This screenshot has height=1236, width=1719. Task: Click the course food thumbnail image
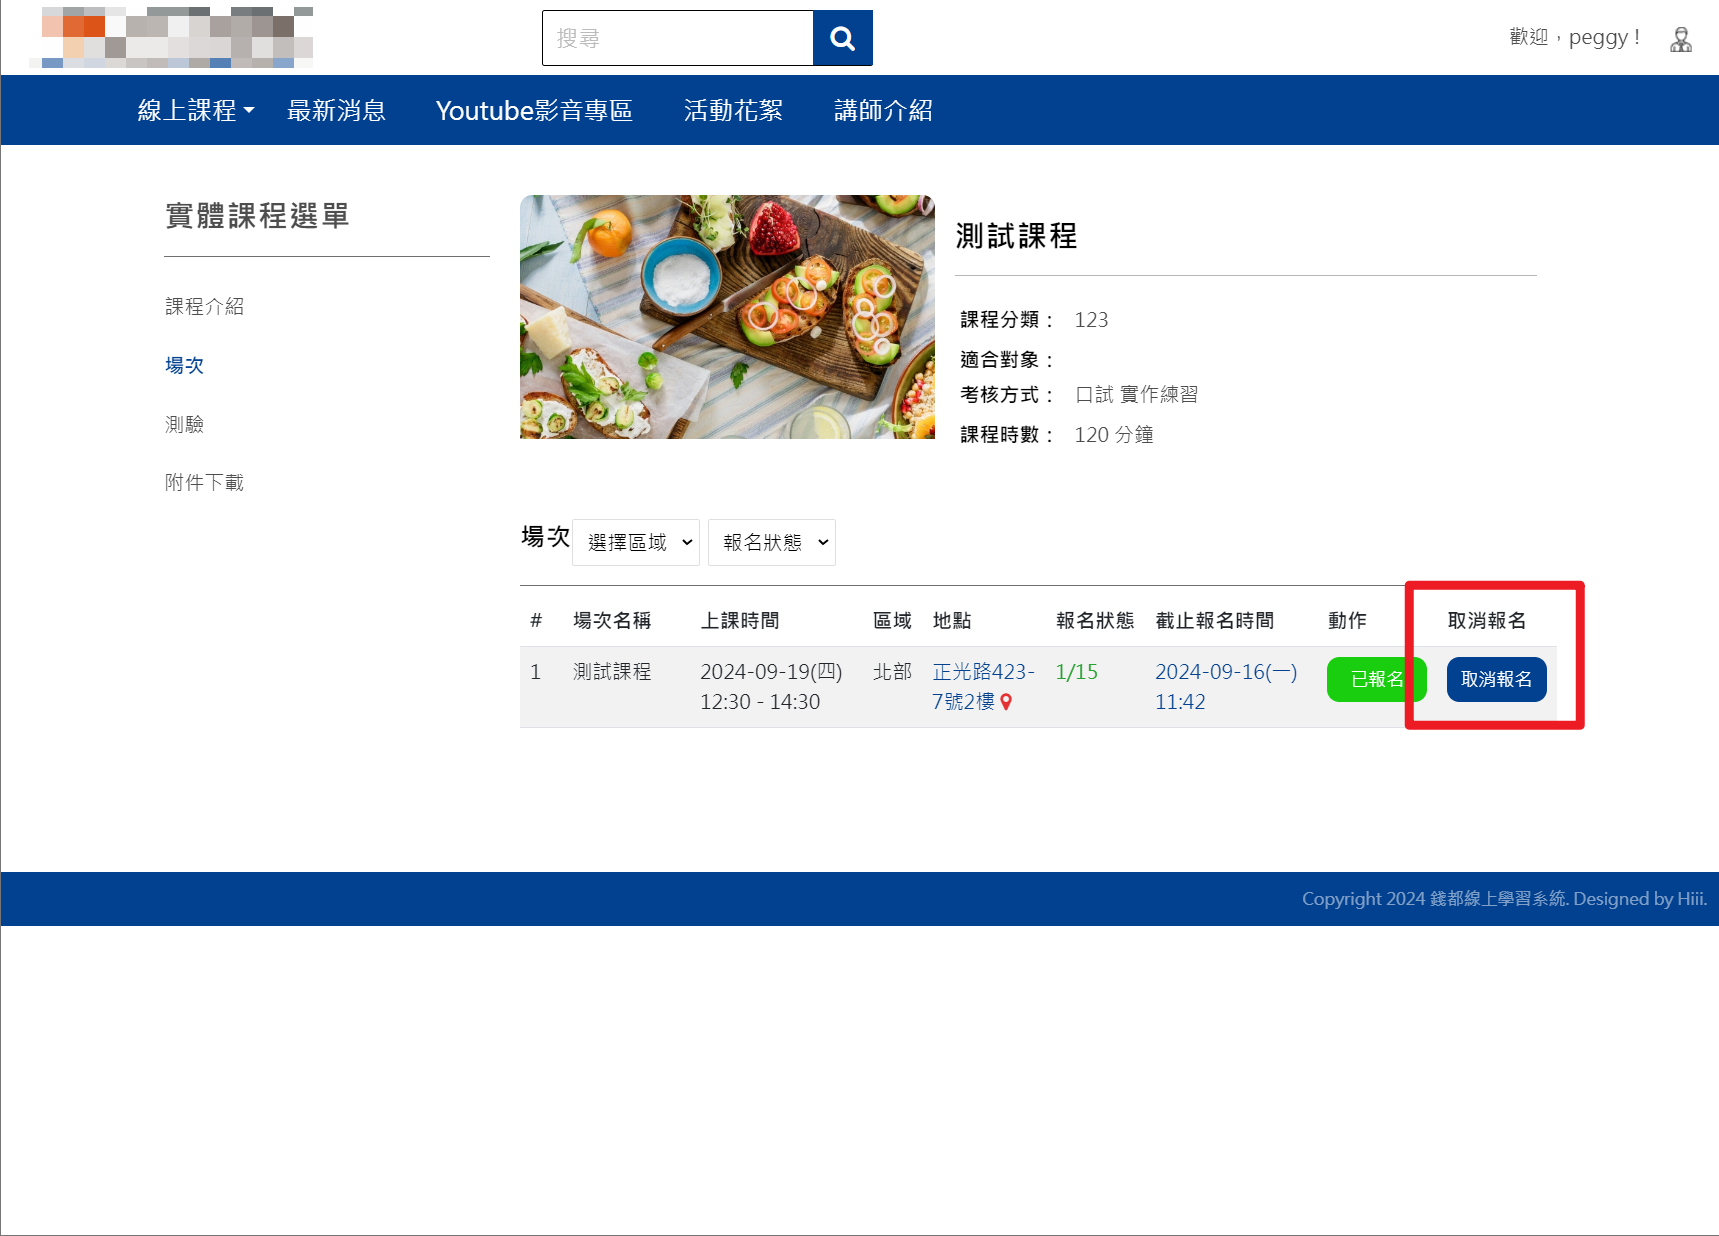coord(727,317)
